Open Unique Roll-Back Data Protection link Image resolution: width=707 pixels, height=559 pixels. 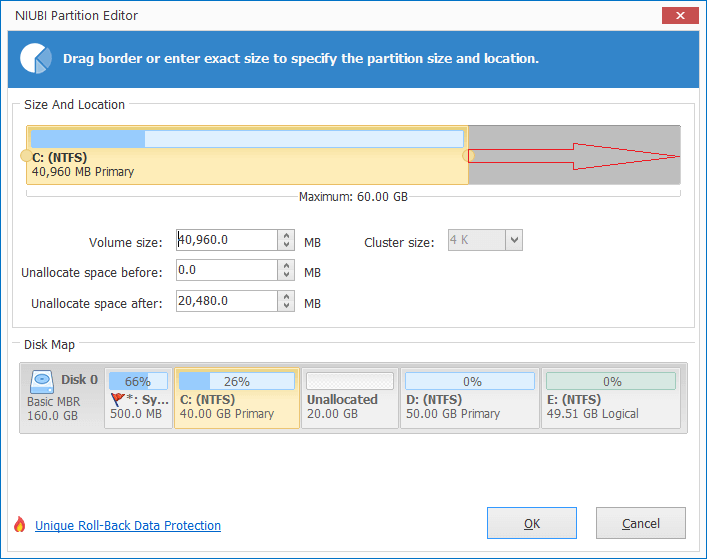tap(128, 526)
